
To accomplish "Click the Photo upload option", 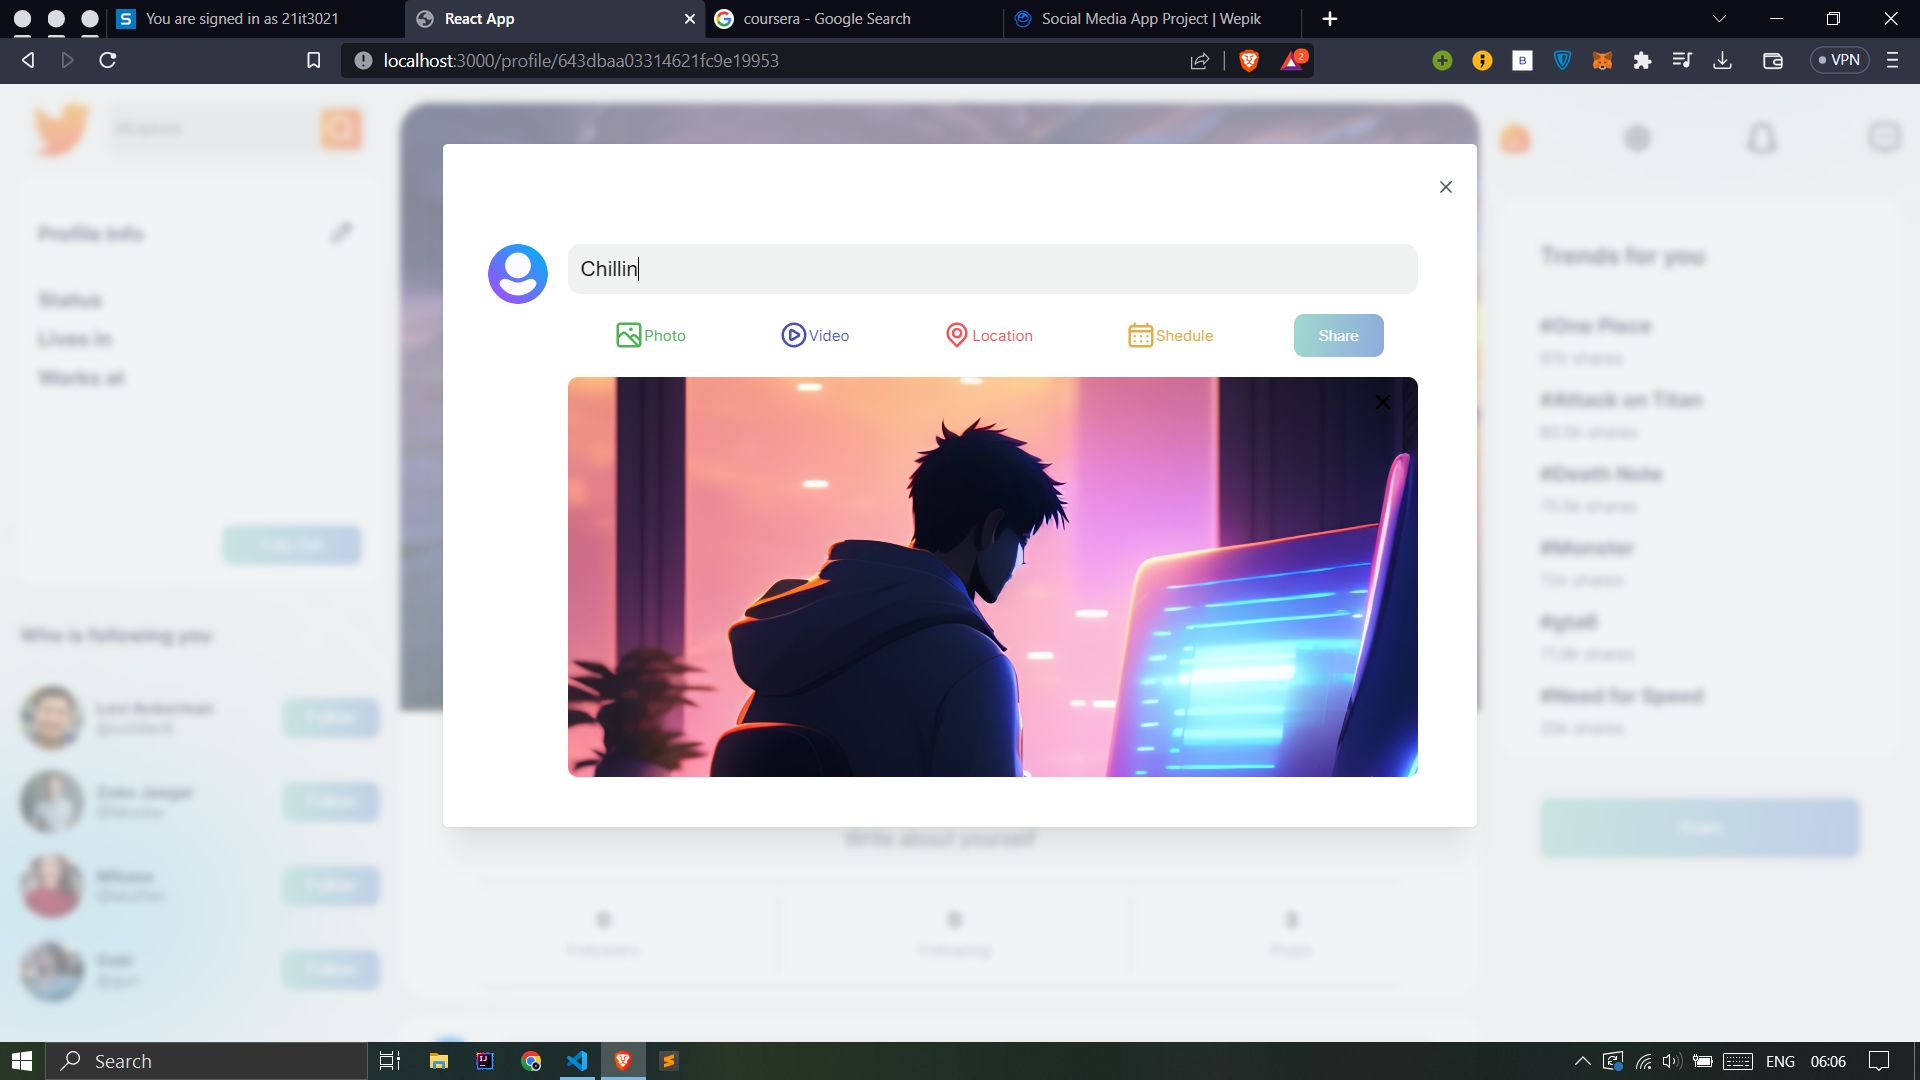I will (x=651, y=335).
